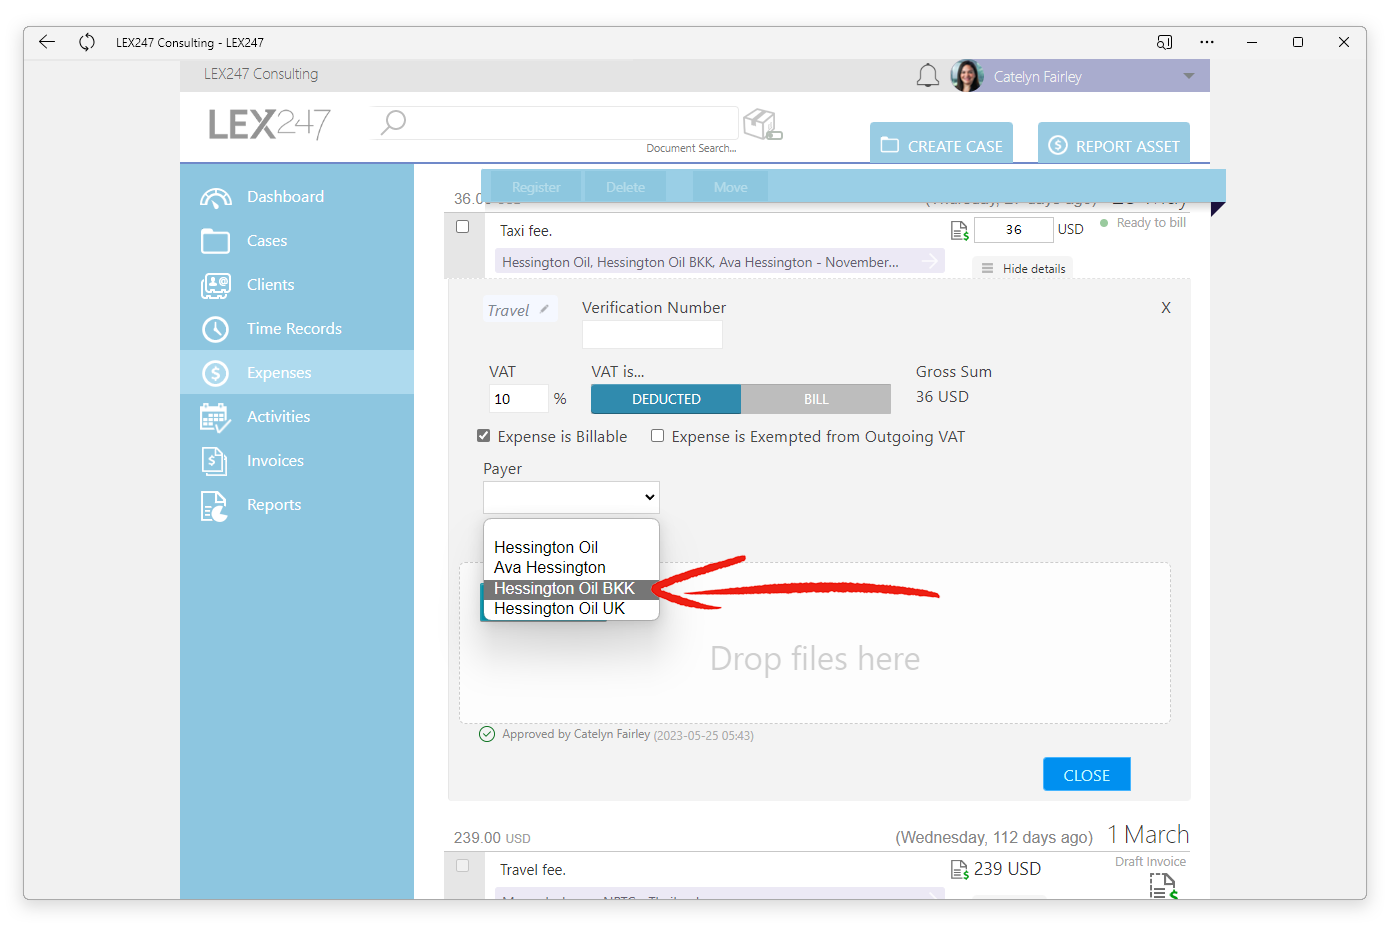
Task: Click the Cases folder icon
Action: point(215,241)
